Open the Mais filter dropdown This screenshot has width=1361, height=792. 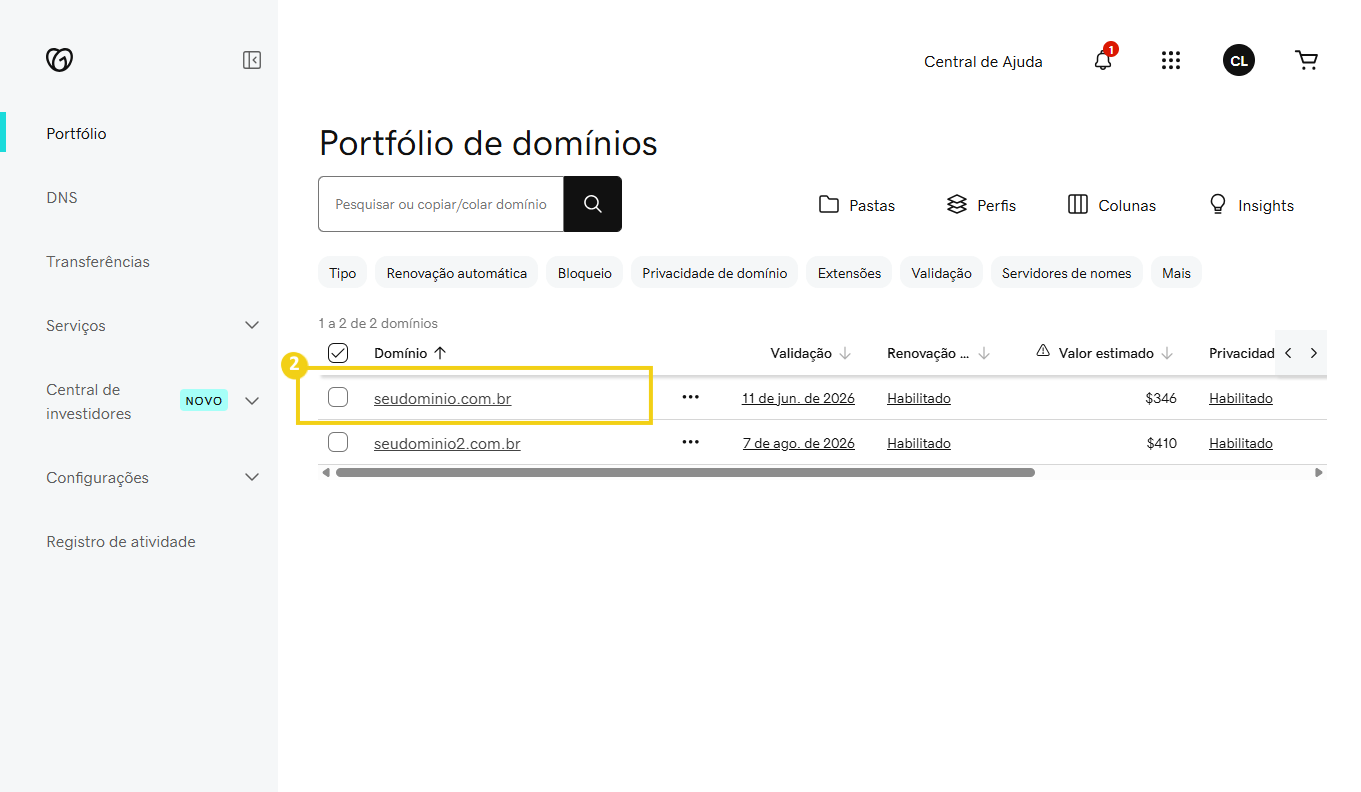pos(1176,272)
